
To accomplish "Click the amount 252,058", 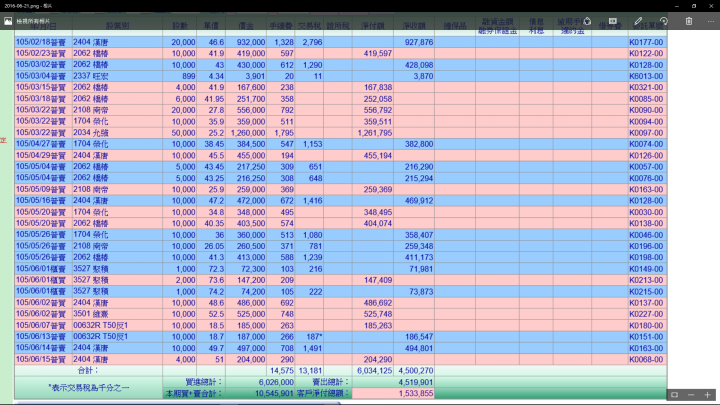I will click(x=377, y=99).
